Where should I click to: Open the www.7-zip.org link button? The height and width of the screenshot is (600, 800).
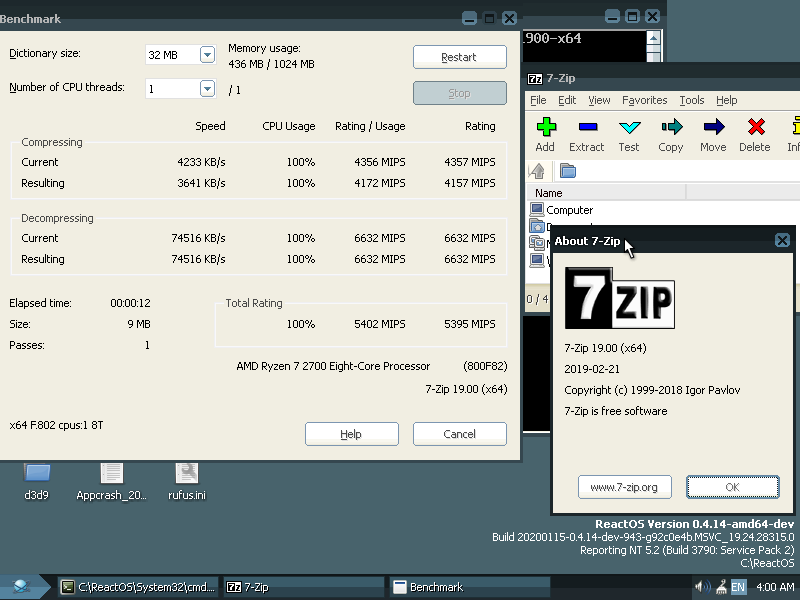point(624,487)
